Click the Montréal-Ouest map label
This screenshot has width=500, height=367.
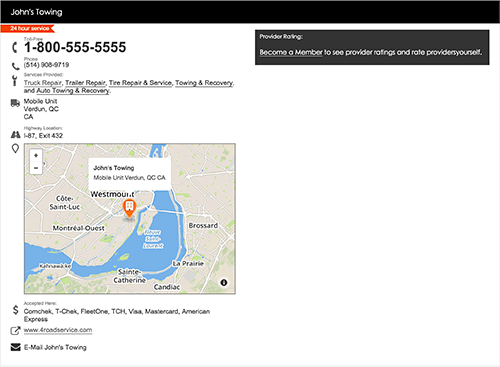pos(78,228)
